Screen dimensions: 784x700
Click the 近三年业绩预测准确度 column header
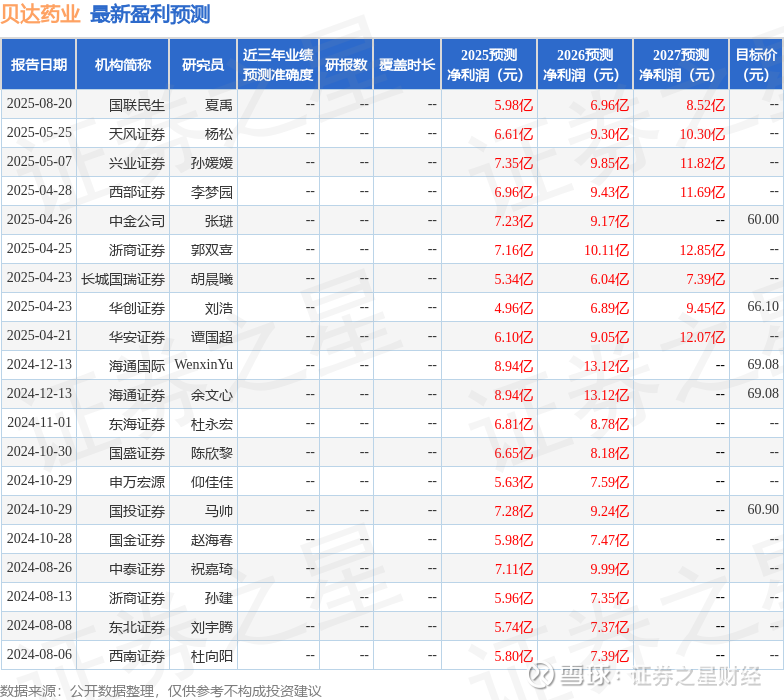click(278, 64)
